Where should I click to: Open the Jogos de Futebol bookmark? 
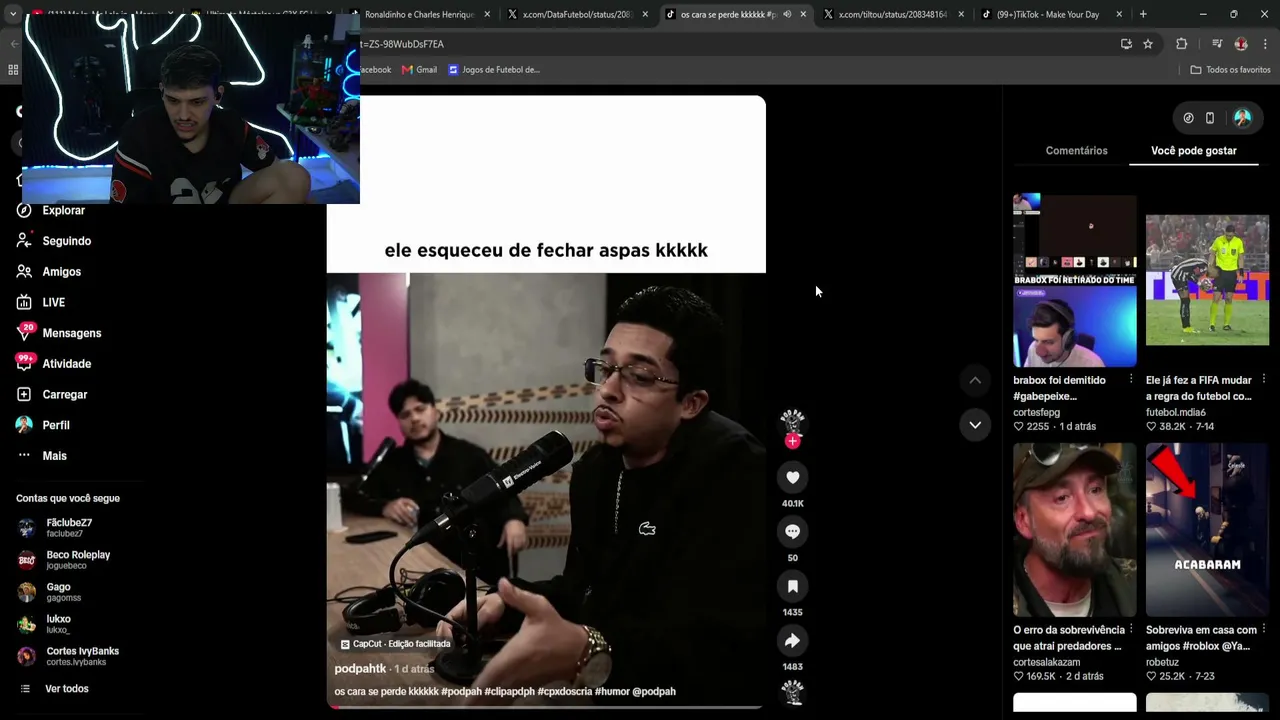(494, 70)
